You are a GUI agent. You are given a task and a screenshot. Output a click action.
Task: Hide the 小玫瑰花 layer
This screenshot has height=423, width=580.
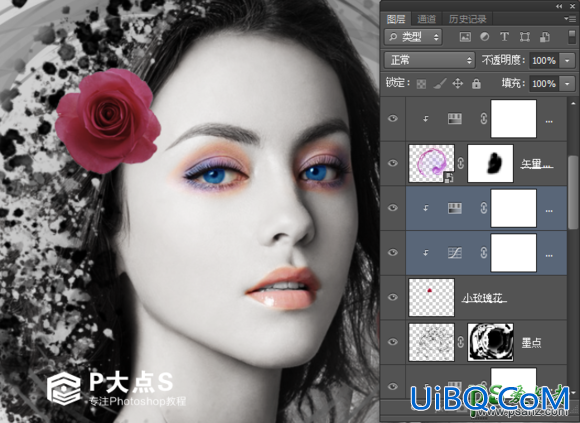pos(393,297)
